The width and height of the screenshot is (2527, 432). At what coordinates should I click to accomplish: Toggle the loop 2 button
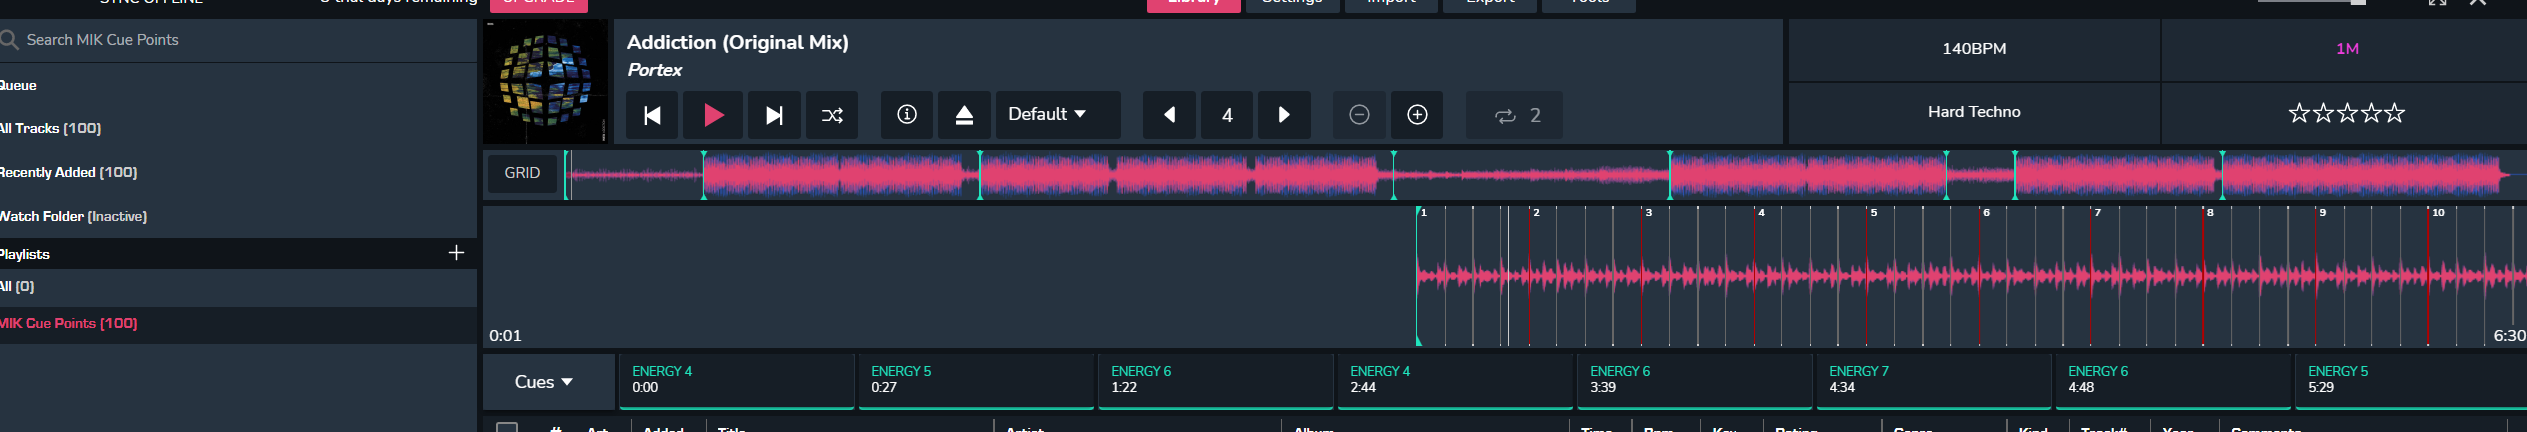[x=1516, y=115]
